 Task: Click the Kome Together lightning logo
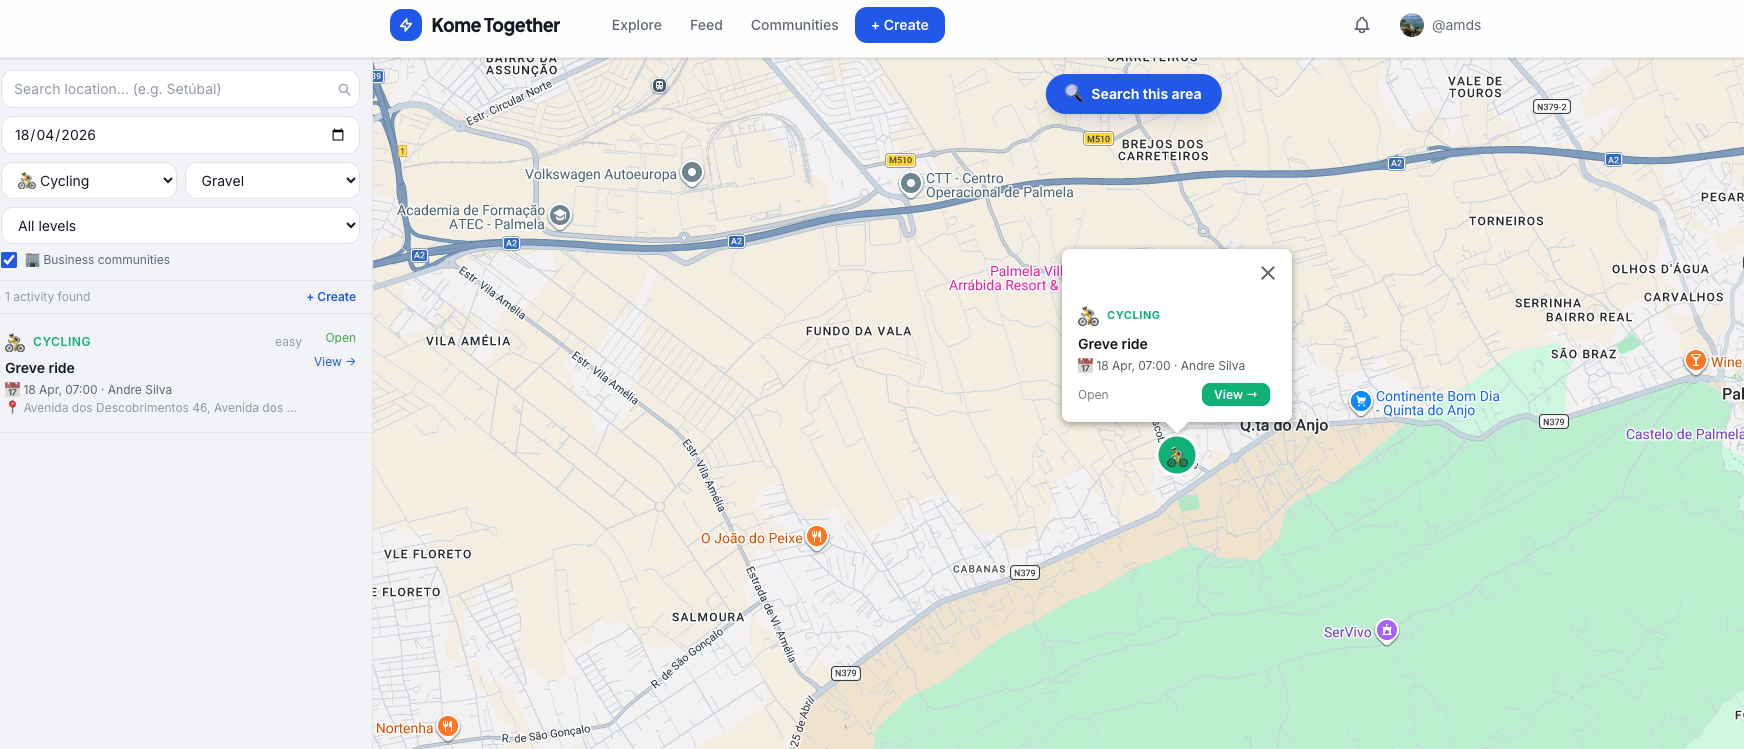[406, 25]
